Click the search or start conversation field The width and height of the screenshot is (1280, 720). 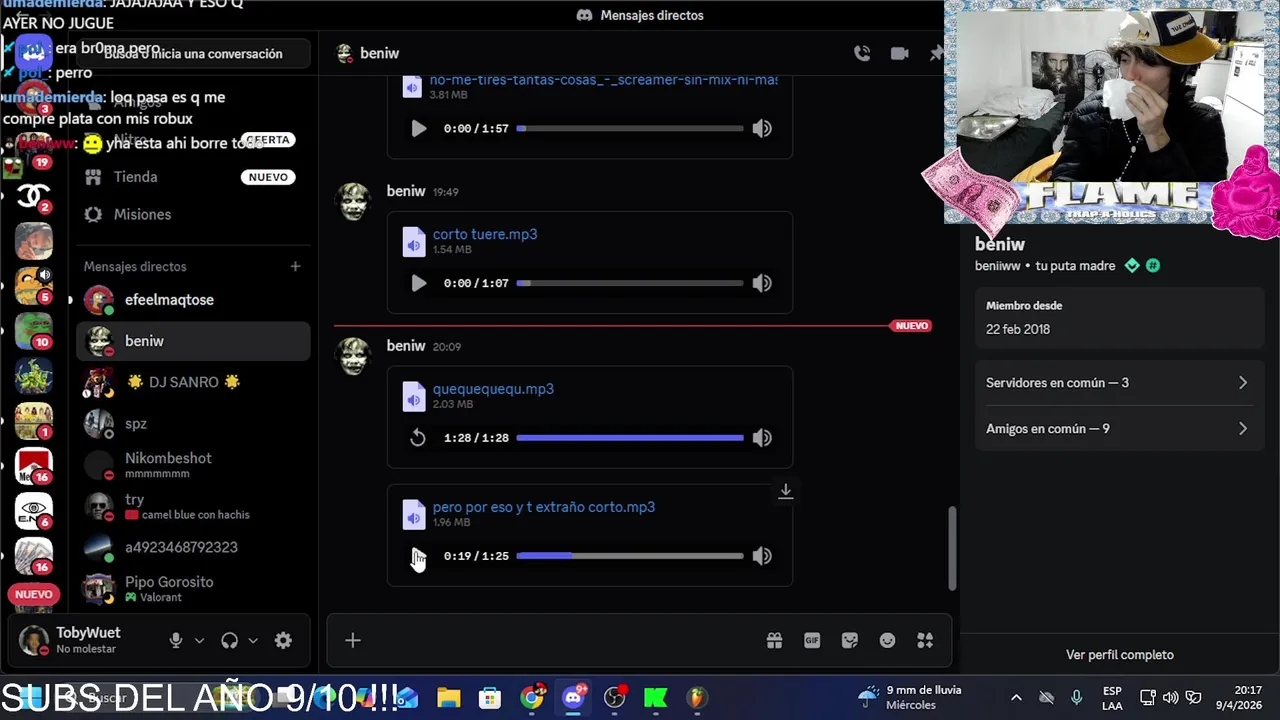193,54
